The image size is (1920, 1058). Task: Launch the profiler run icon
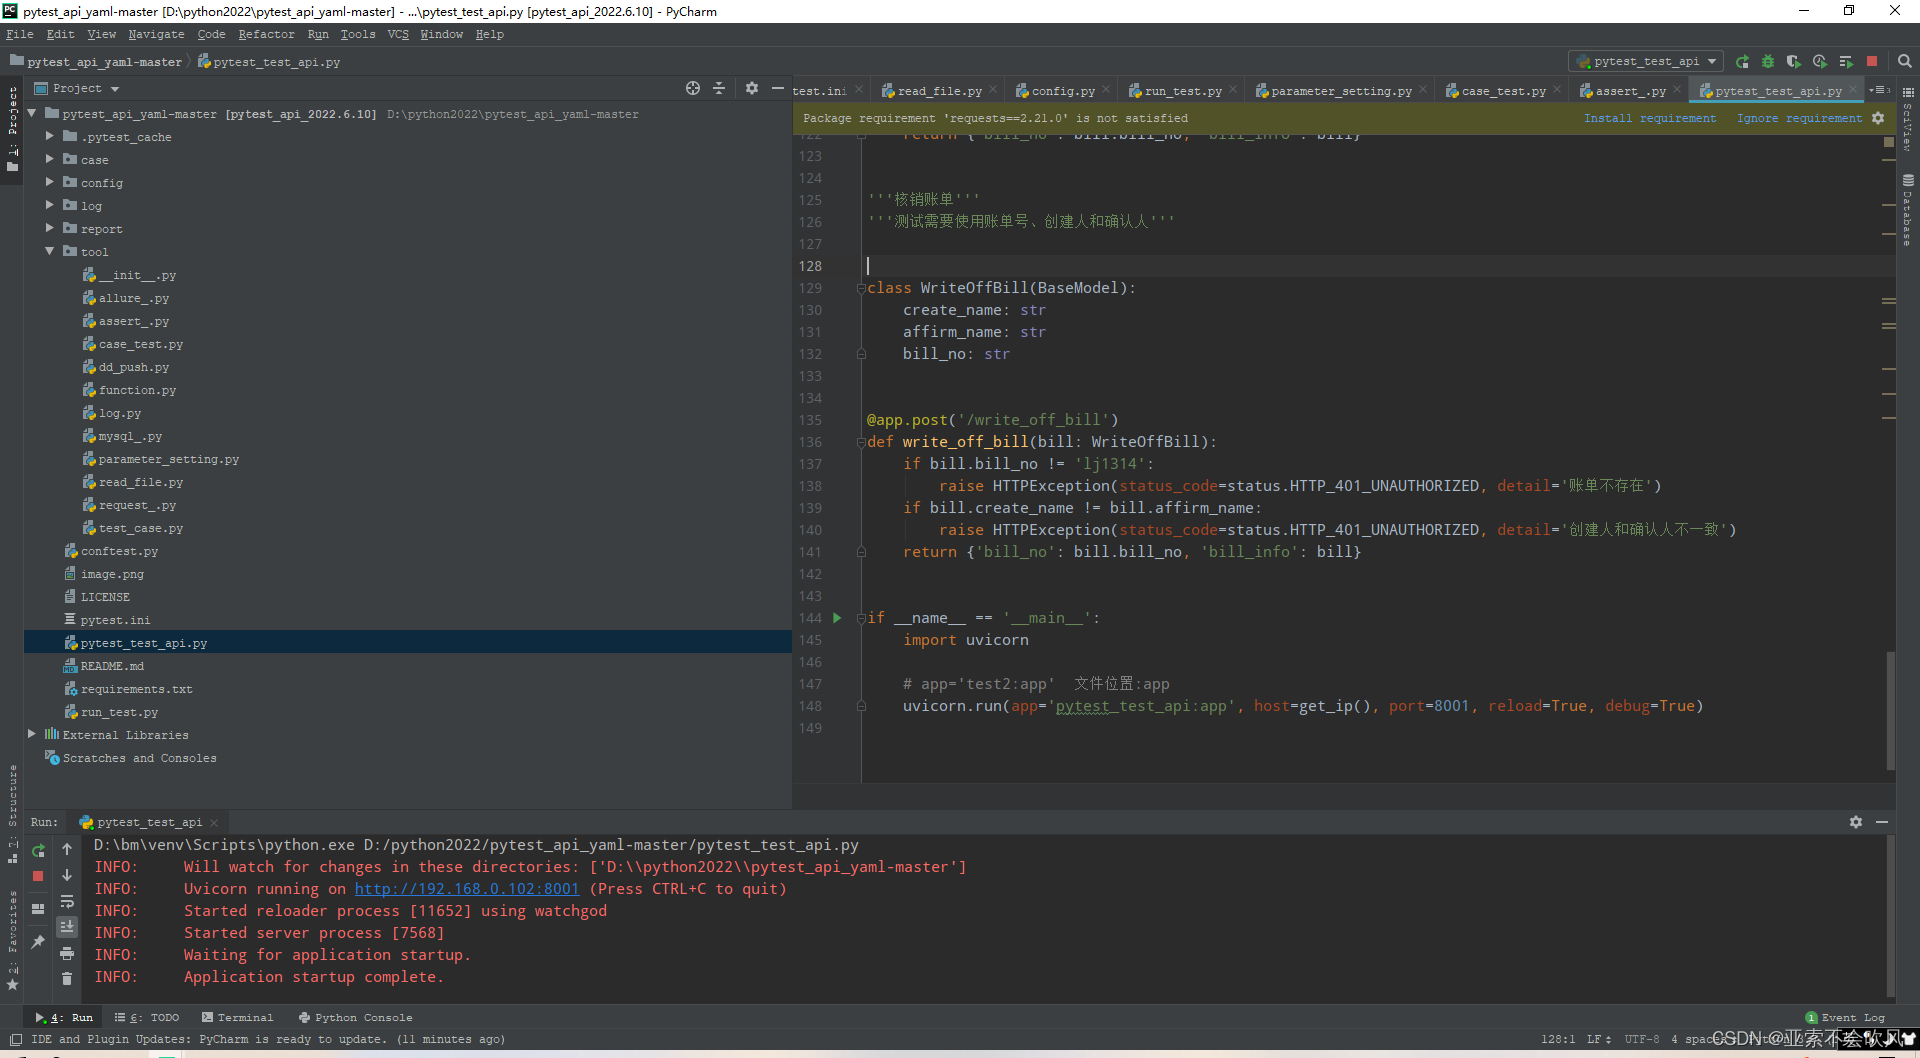tap(1820, 62)
